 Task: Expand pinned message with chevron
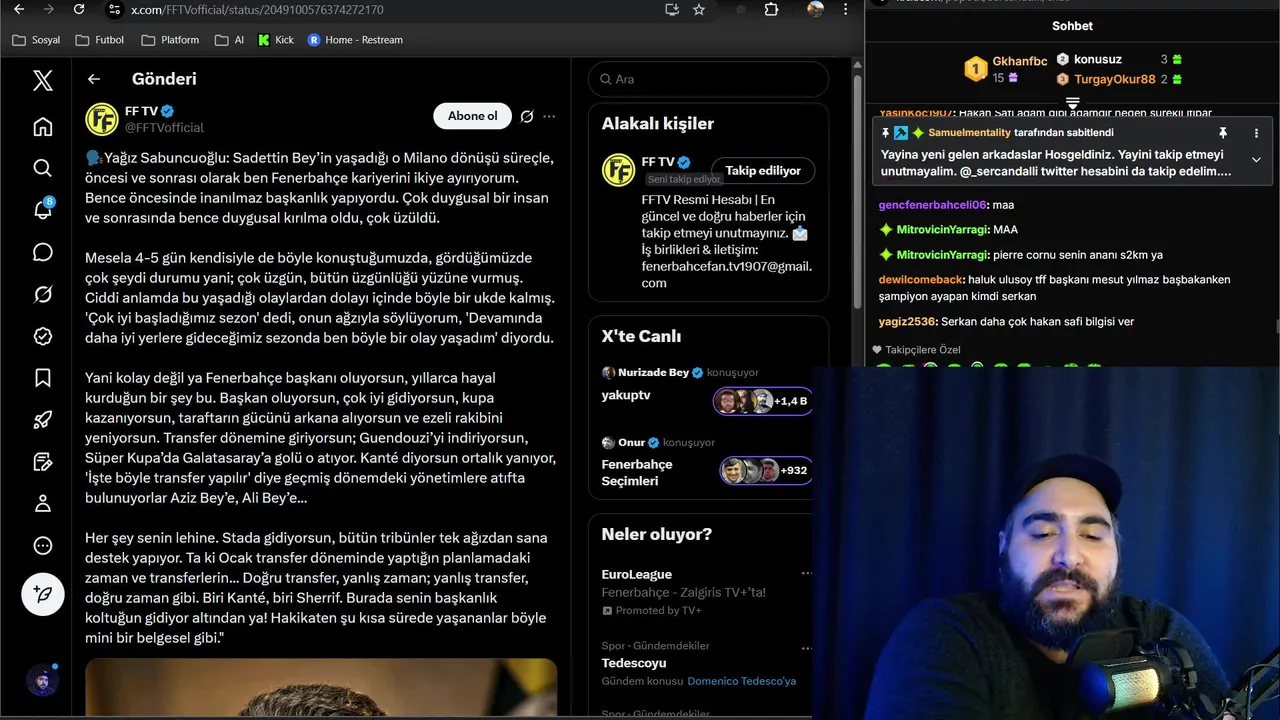(1256, 159)
